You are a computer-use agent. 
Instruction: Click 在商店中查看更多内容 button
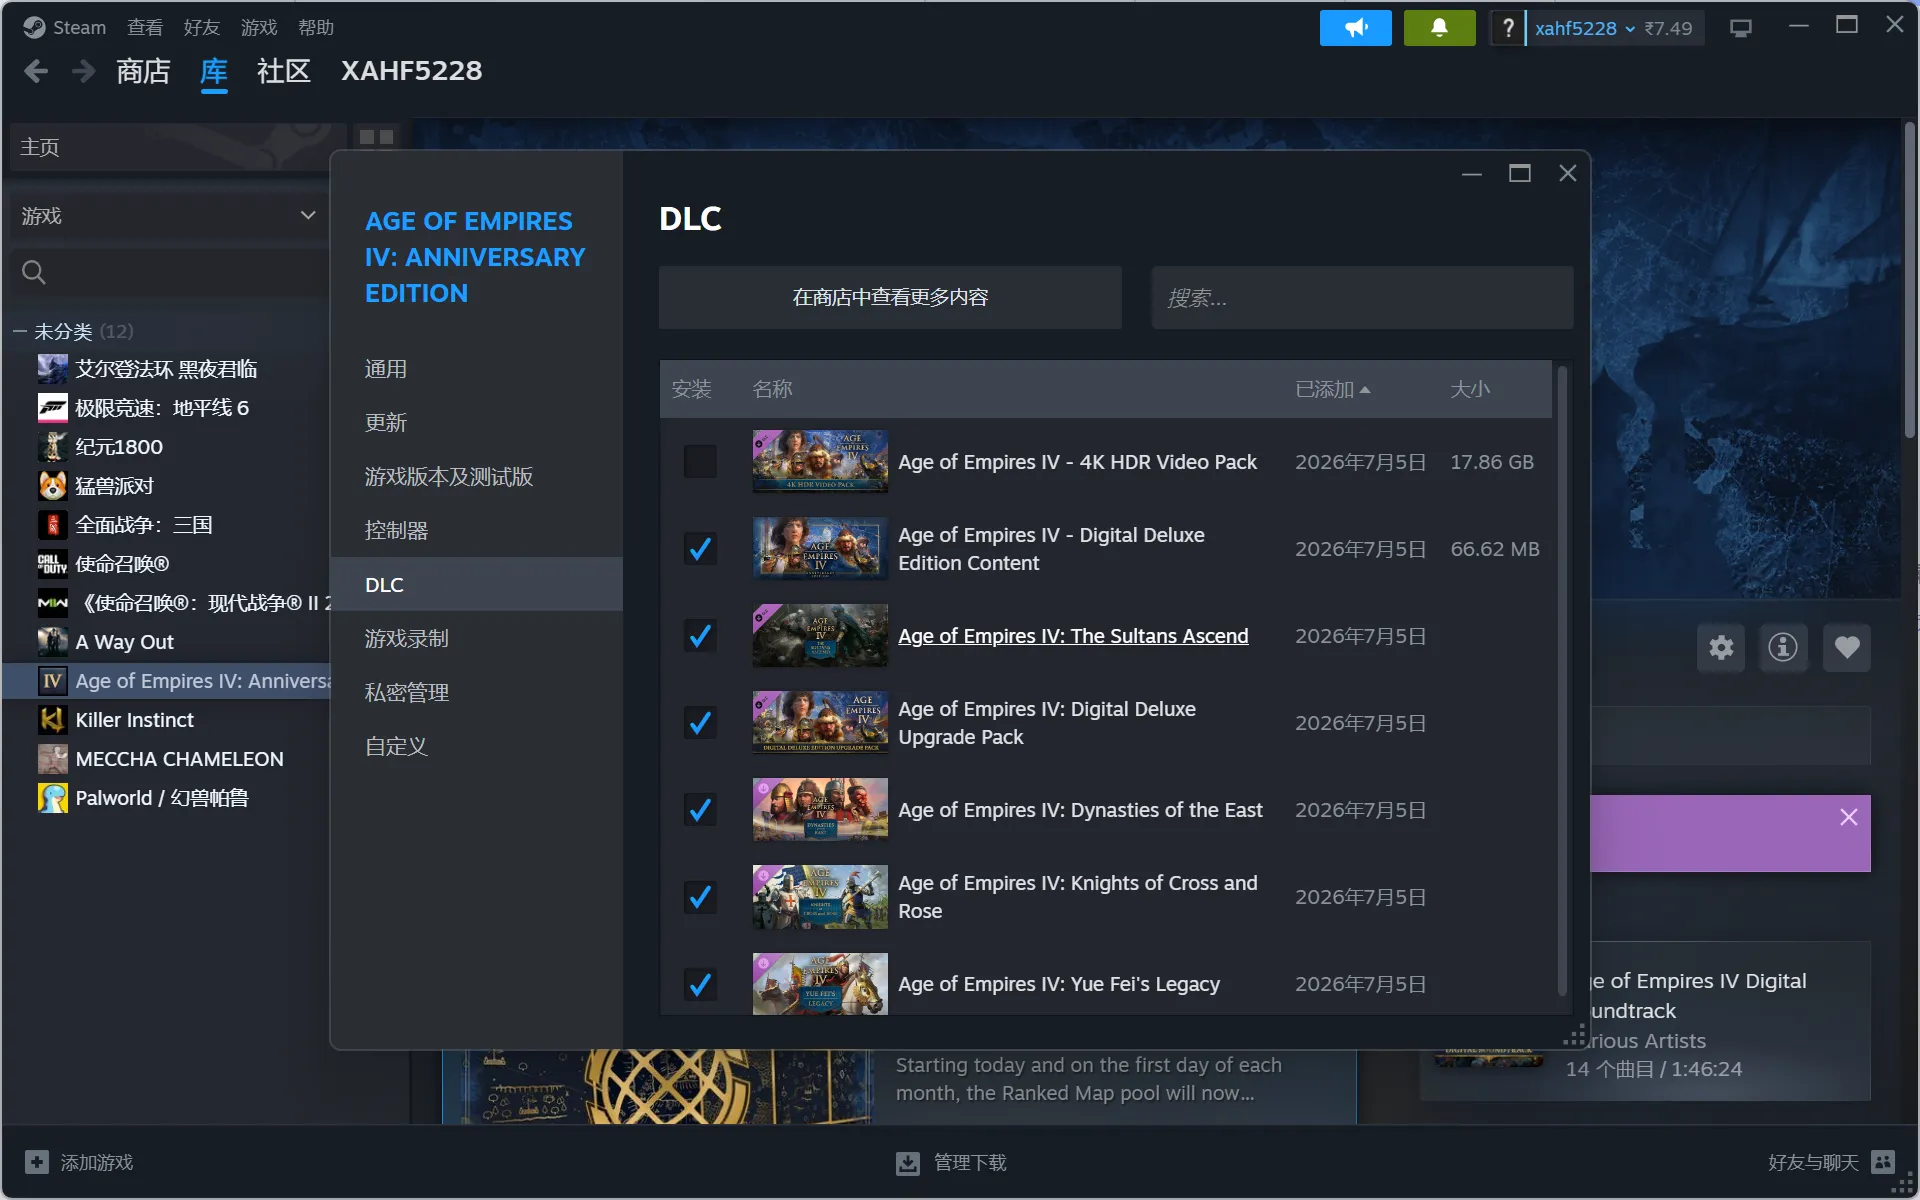pos(890,297)
